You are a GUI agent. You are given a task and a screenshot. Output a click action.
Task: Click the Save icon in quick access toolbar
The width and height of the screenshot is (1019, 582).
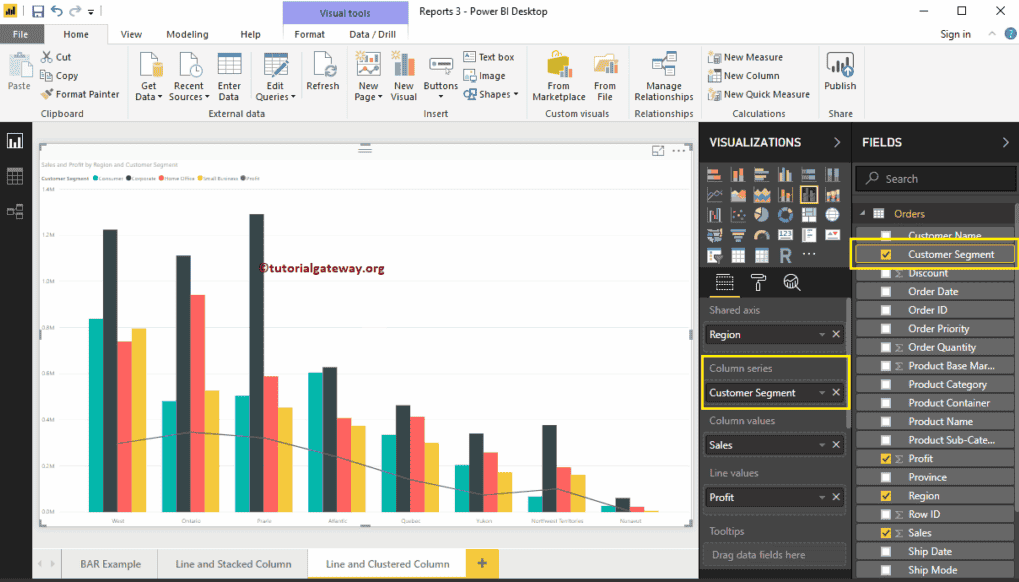pyautogui.click(x=37, y=10)
